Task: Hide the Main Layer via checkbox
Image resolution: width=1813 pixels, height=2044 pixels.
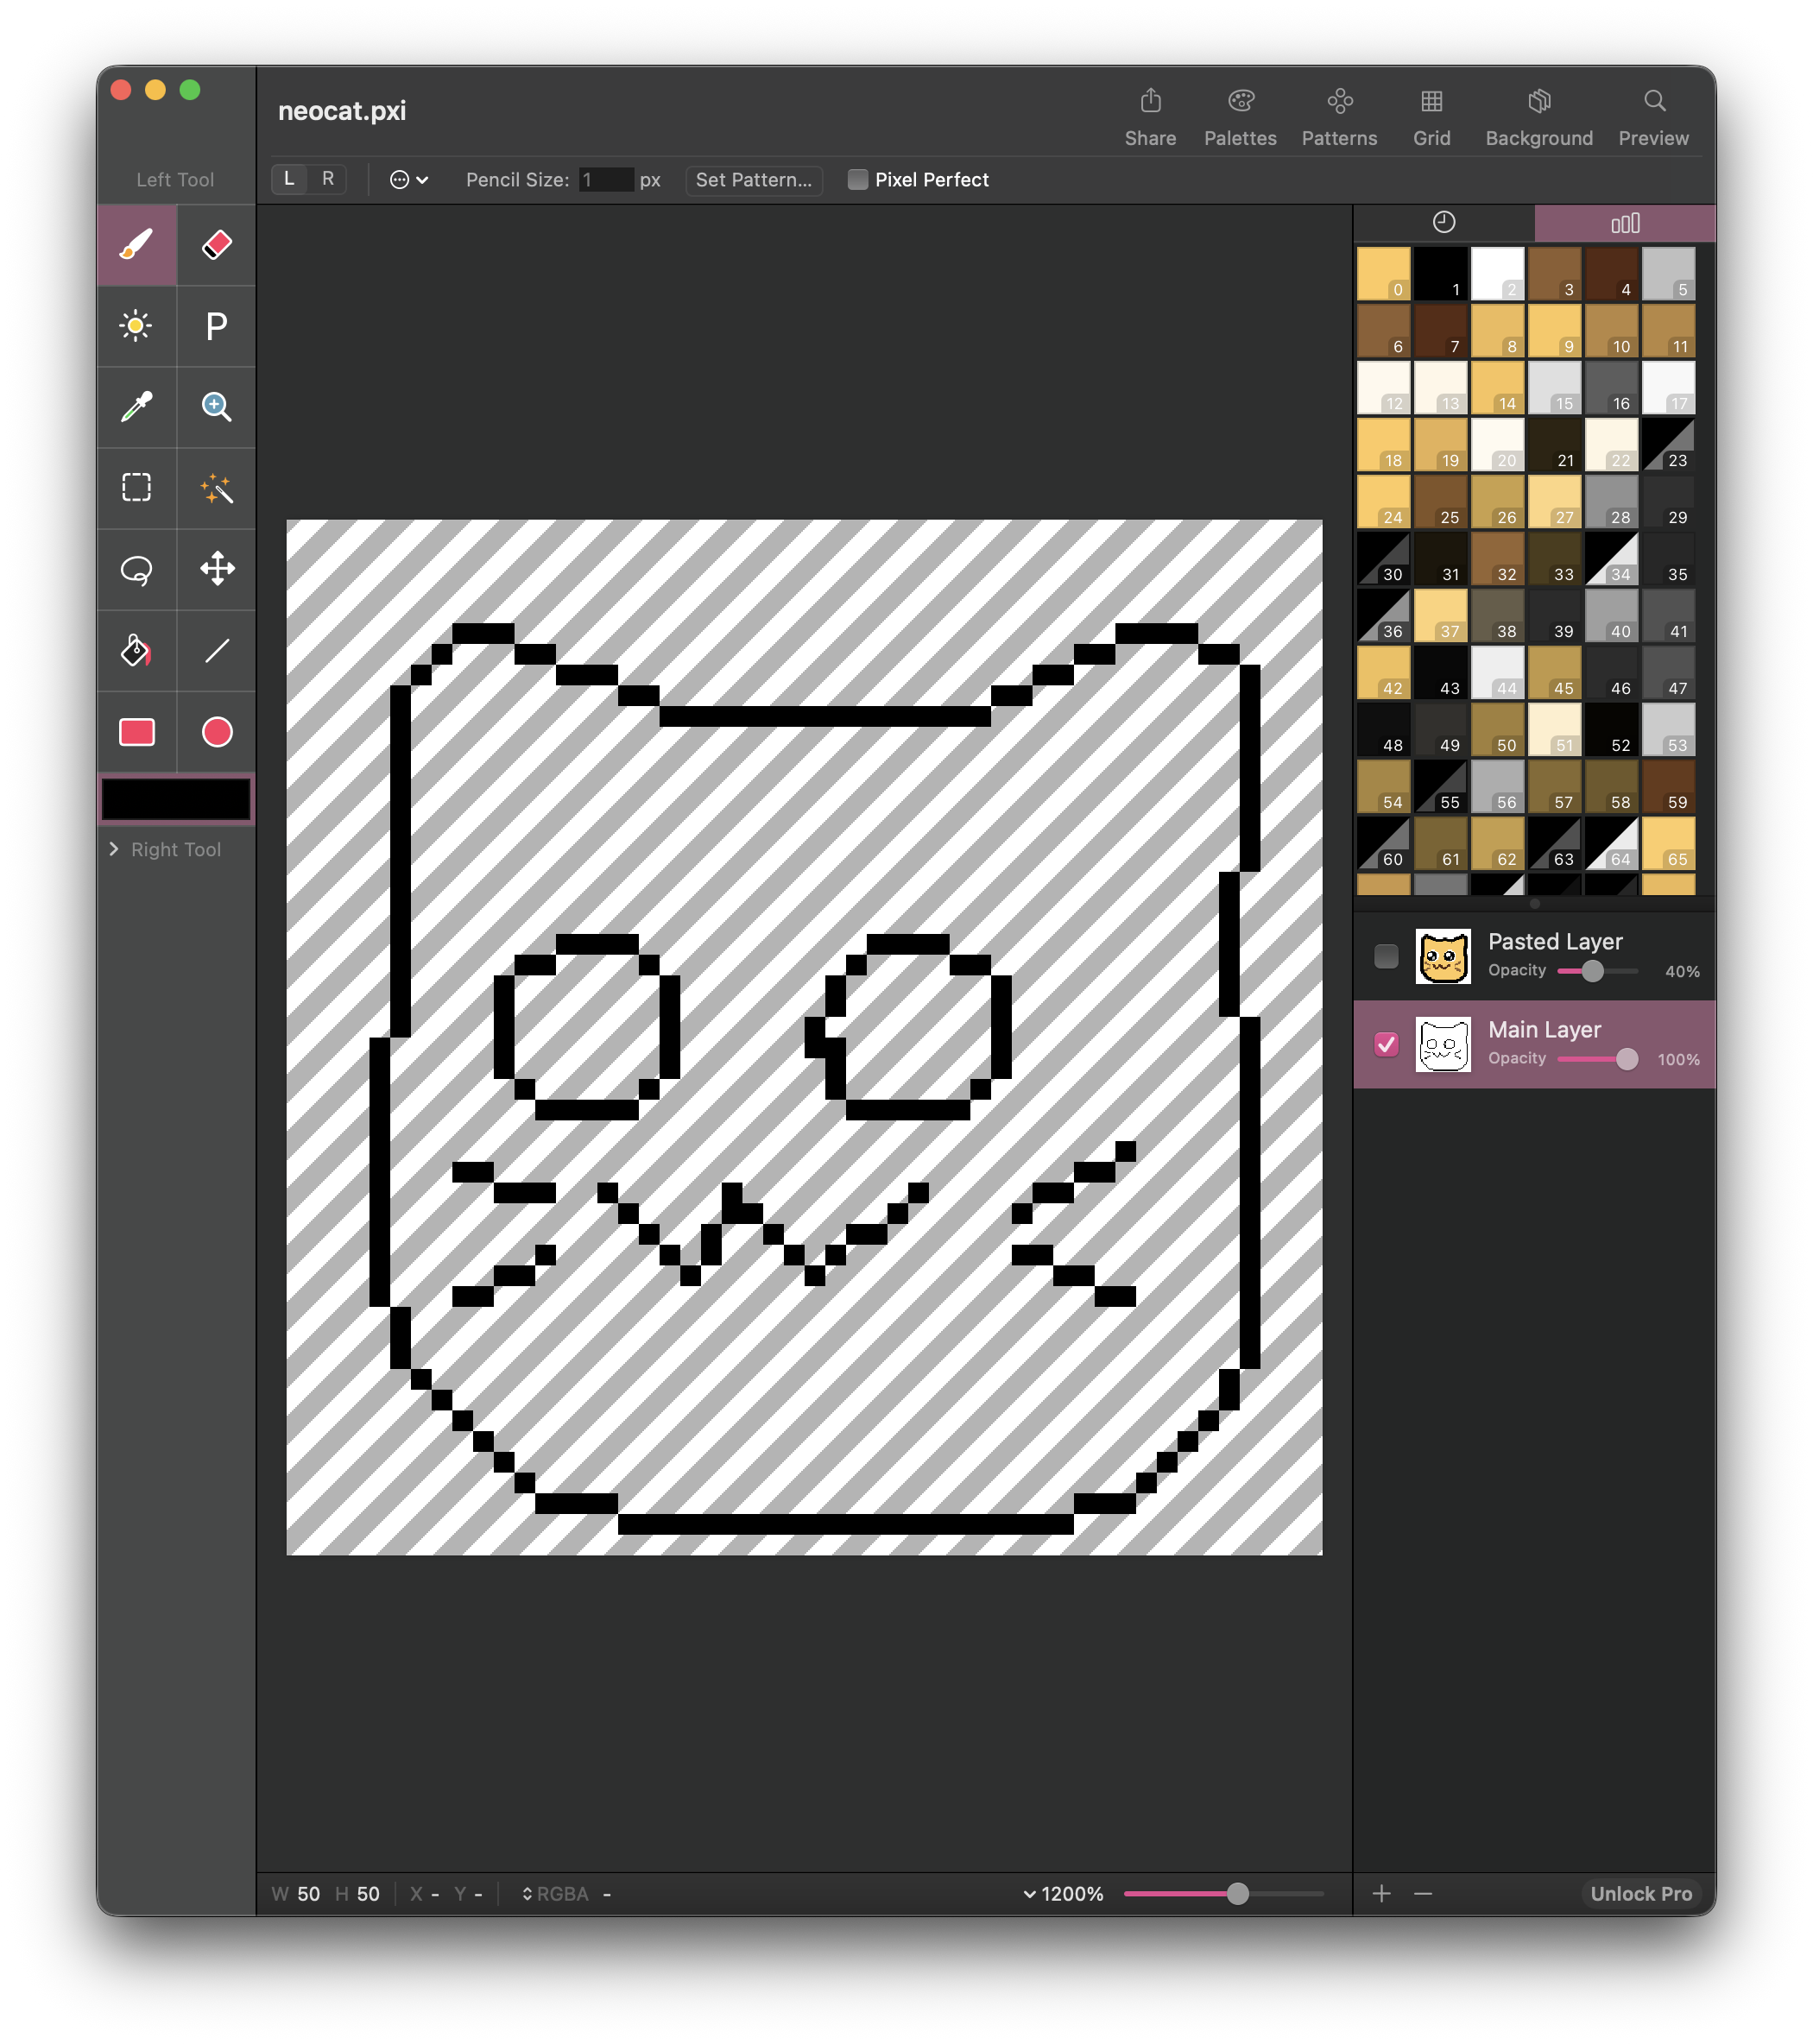Action: [x=1386, y=1044]
